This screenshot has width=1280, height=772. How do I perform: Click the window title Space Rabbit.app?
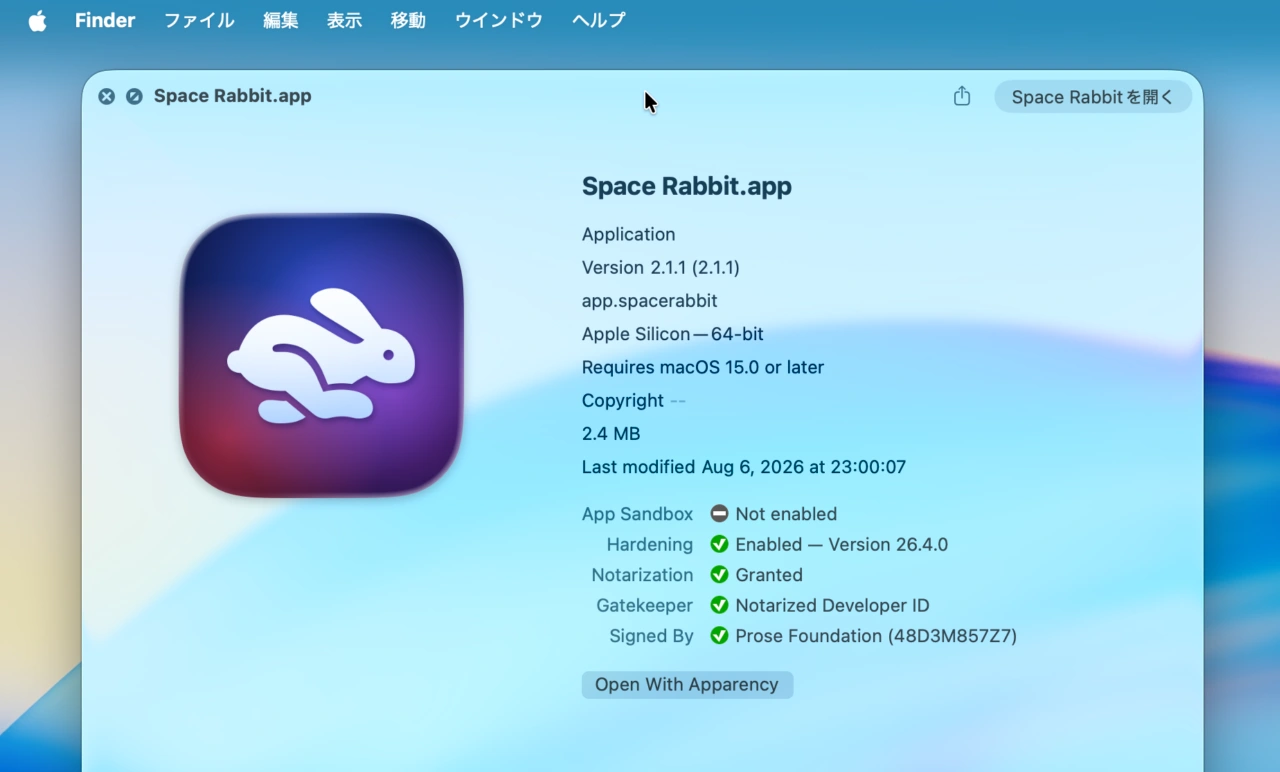tap(233, 96)
